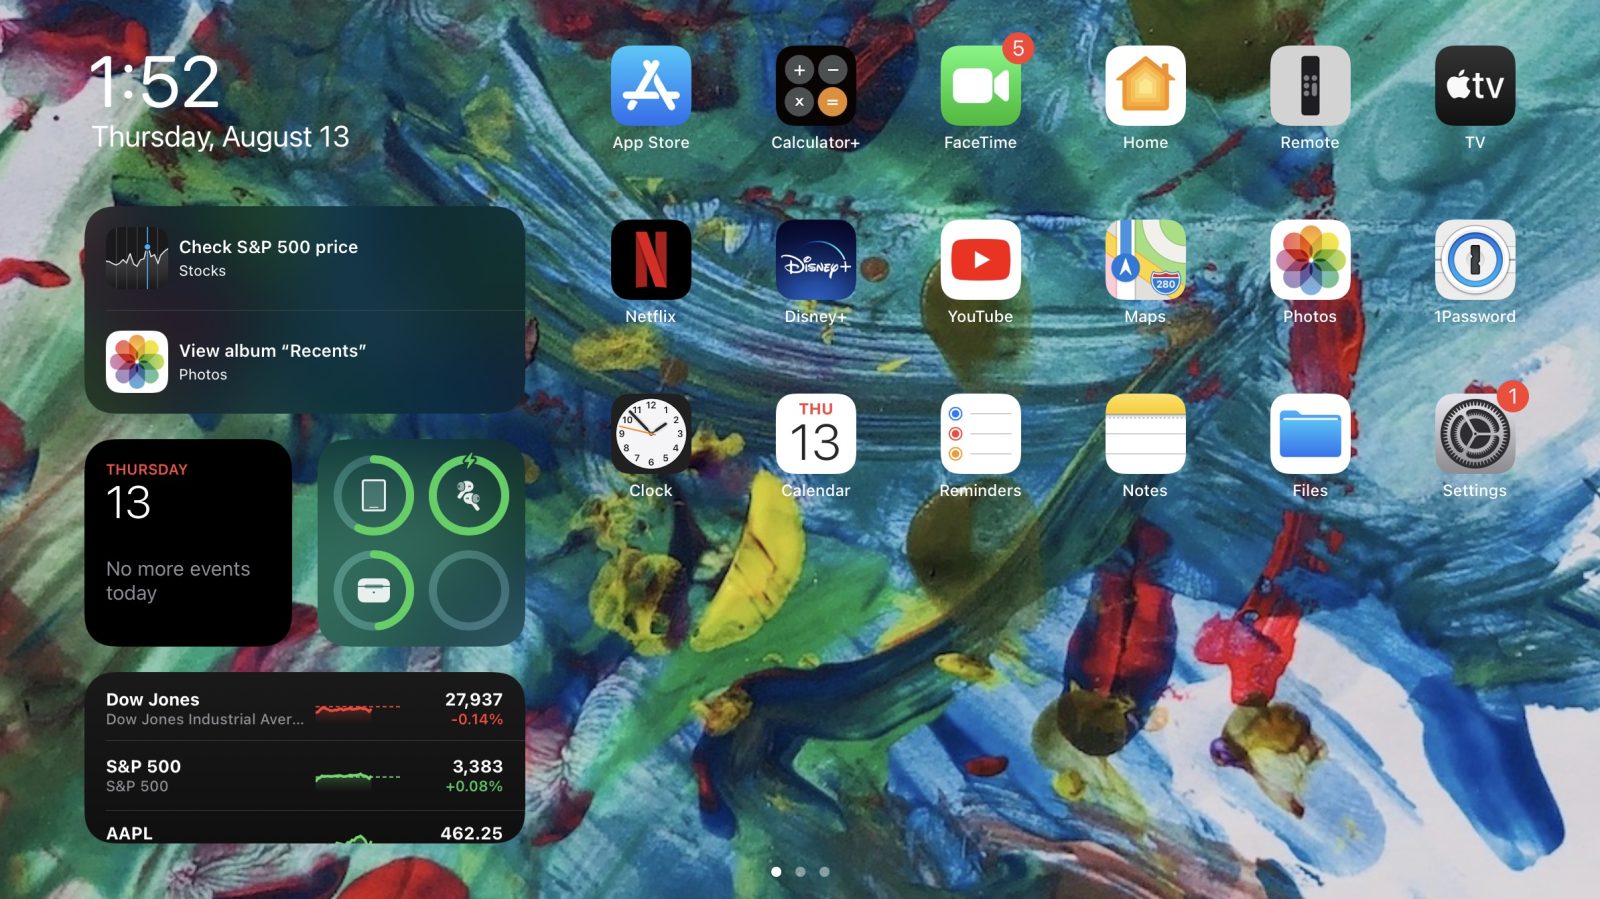Open the App Store app
Viewport: 1600px width, 899px height.
click(650, 86)
